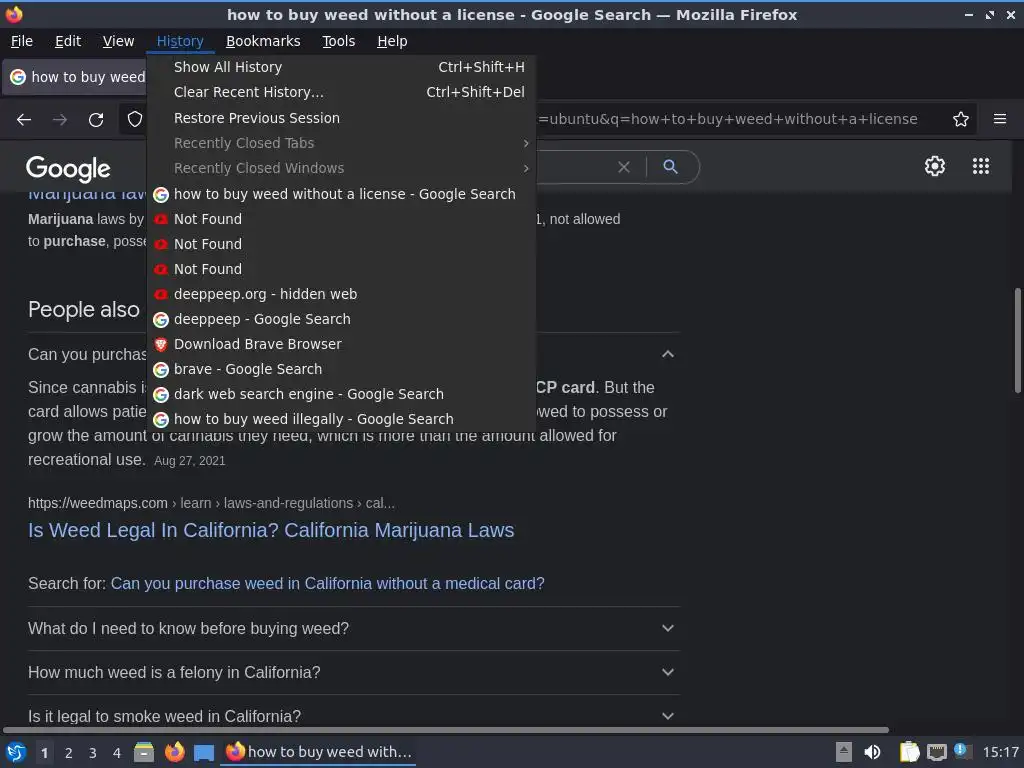Click the browser forward arrow
1024x768 pixels.
tap(59, 120)
